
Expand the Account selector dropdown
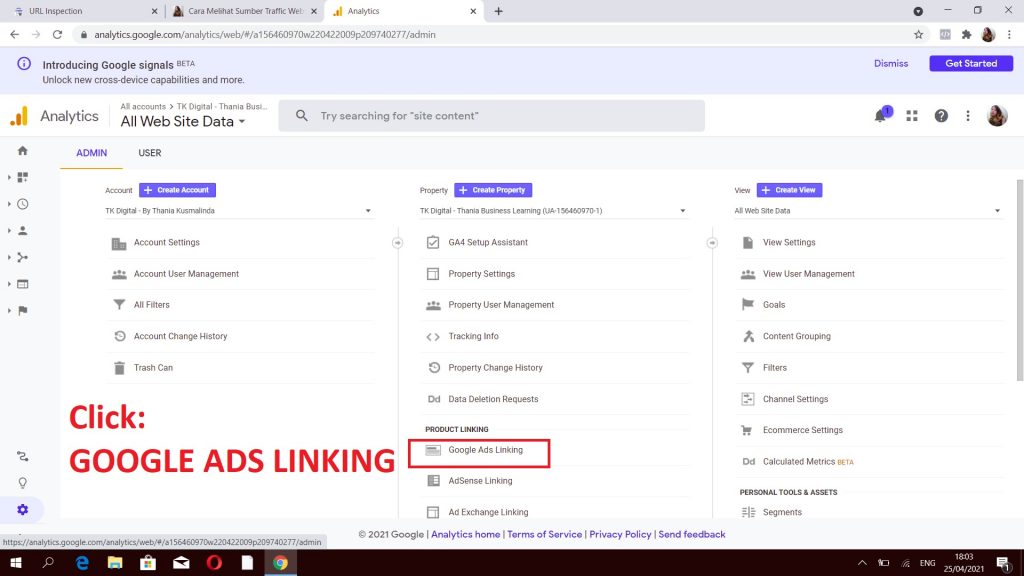(238, 211)
